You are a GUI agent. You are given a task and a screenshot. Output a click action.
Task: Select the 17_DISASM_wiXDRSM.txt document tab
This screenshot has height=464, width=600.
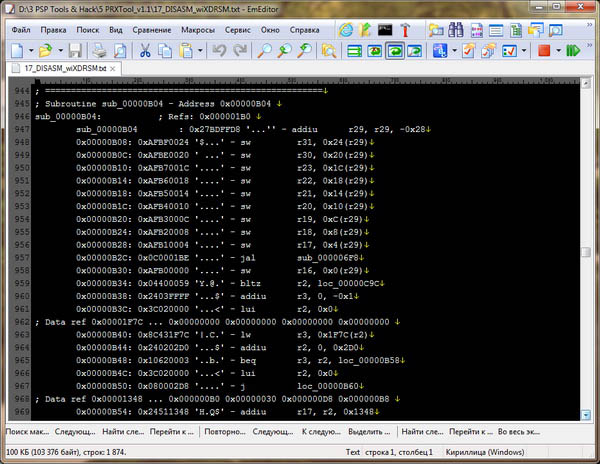pyautogui.click(x=64, y=68)
